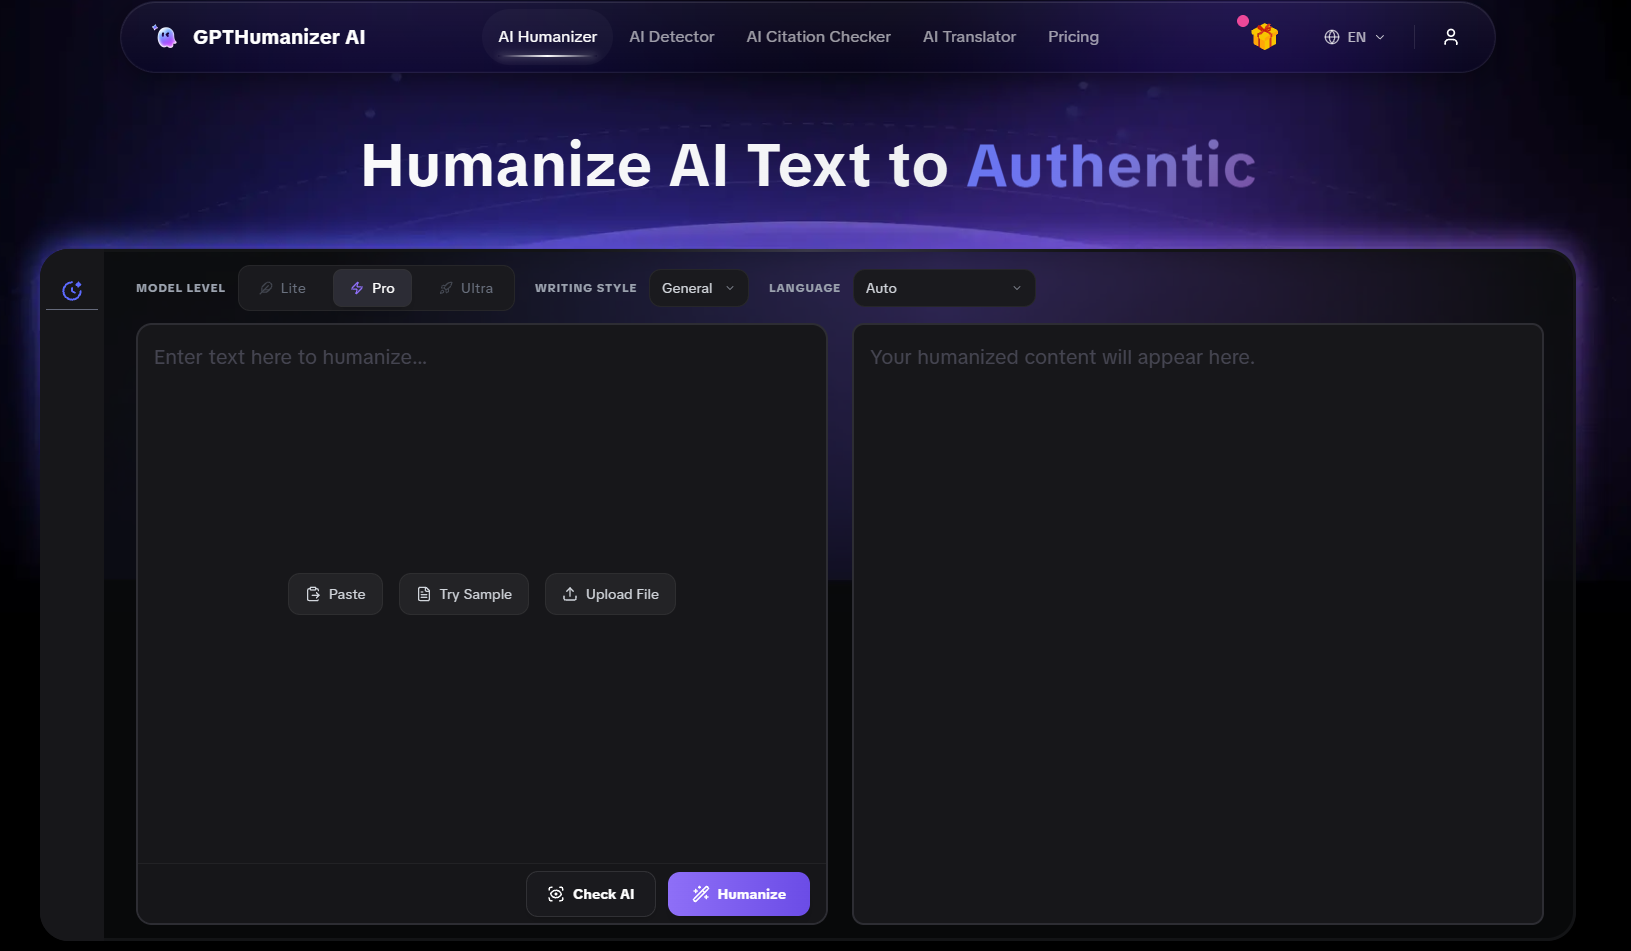The image size is (1631, 951).
Task: Click the Humanize button
Action: (738, 893)
